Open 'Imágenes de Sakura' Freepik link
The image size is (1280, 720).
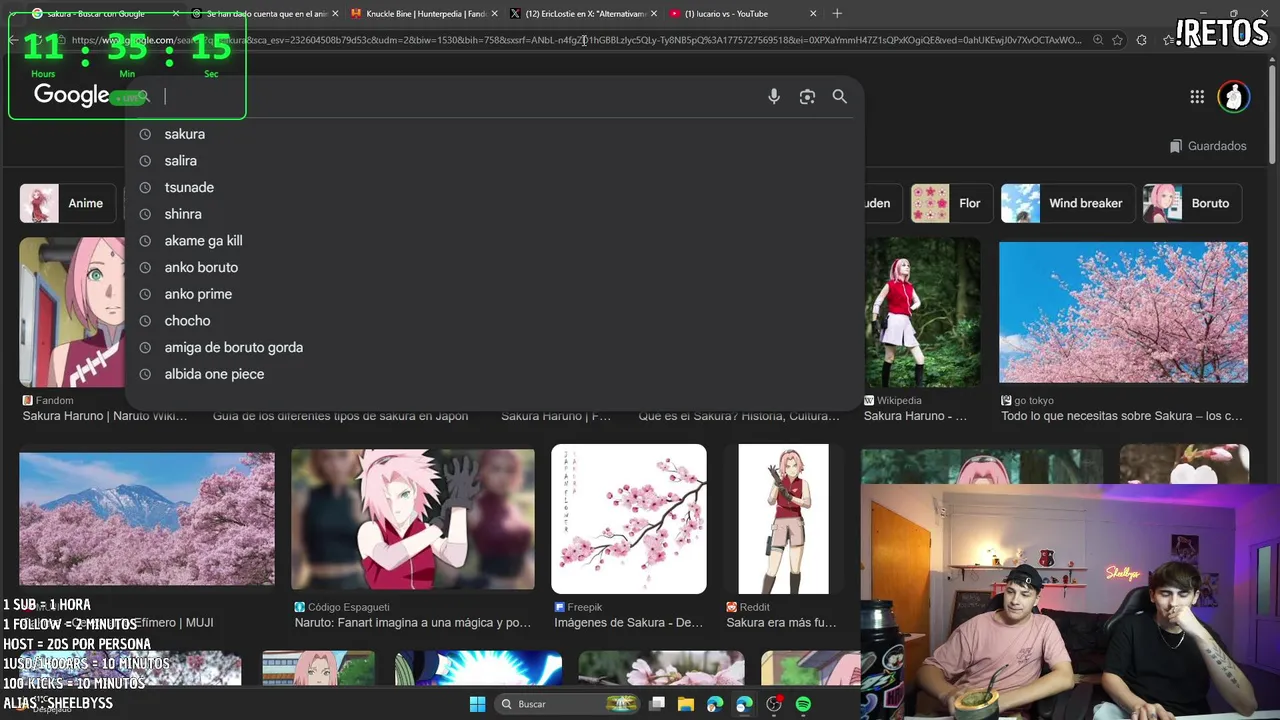tap(629, 623)
